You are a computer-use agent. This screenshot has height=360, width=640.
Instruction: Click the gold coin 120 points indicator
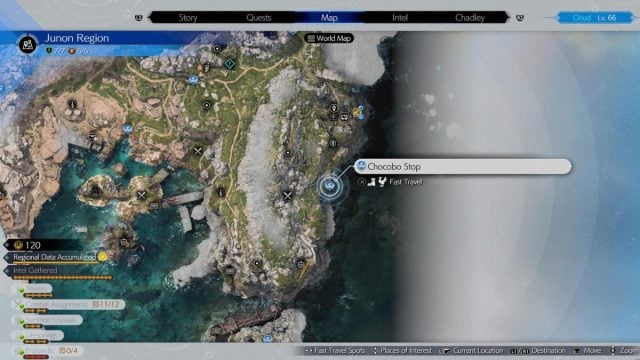[x=28, y=245]
